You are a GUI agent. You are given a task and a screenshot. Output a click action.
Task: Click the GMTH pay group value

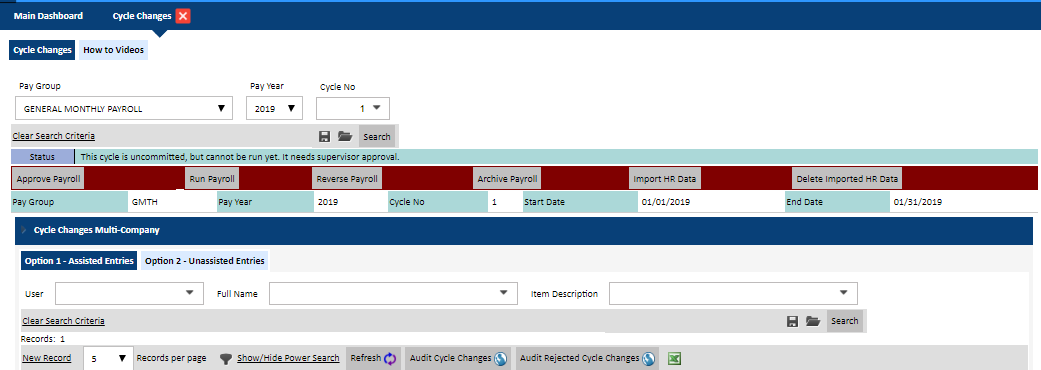point(144,202)
